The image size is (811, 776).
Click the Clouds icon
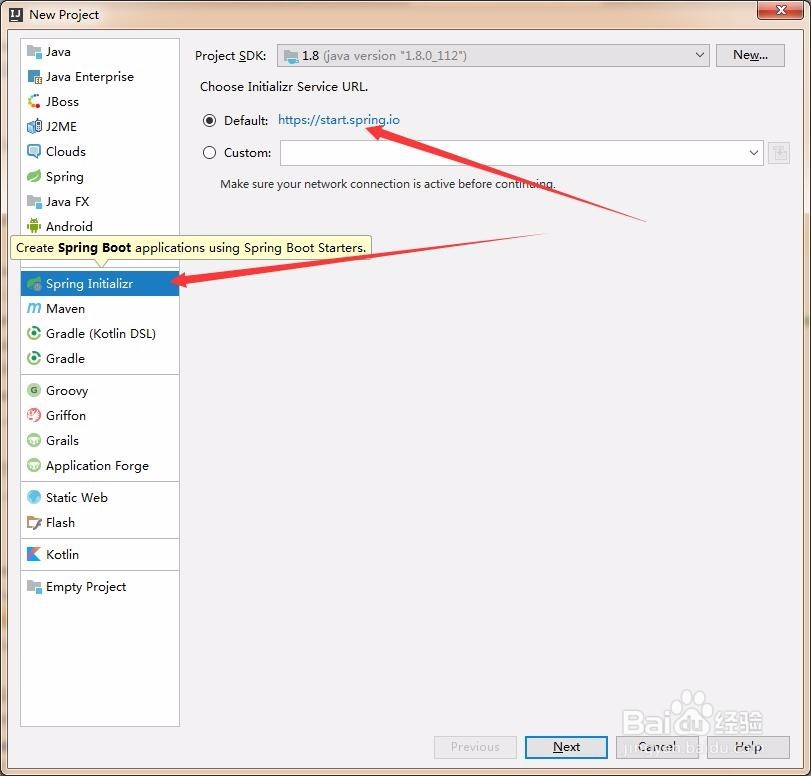[34, 151]
